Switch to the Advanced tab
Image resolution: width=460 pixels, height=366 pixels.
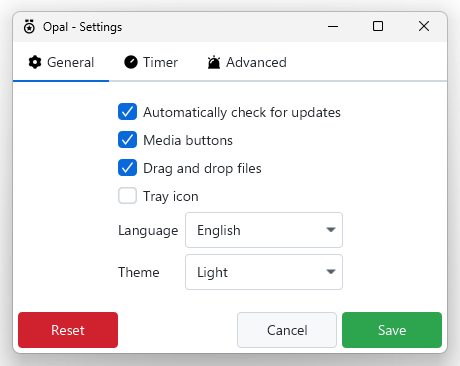click(247, 62)
